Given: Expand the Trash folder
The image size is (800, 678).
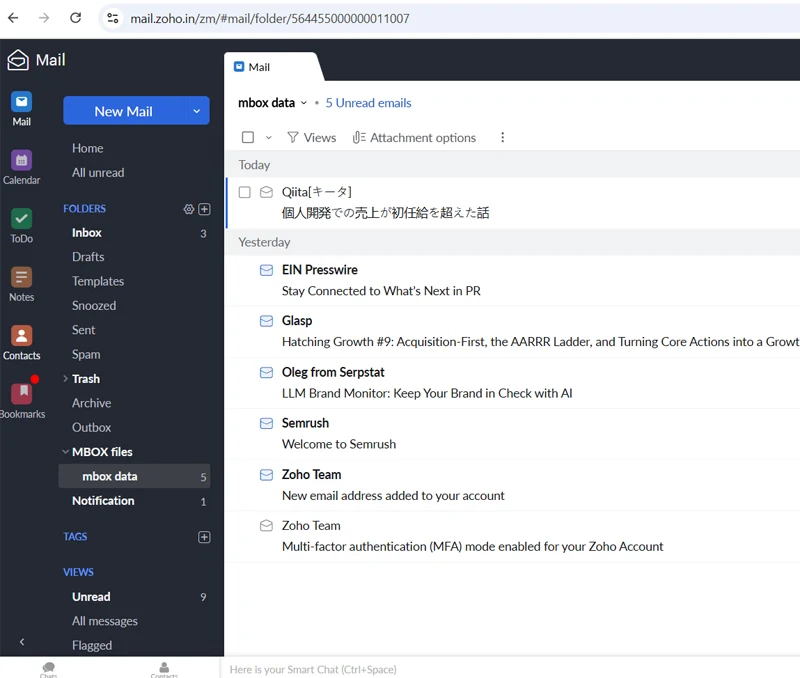Looking at the screenshot, I should tap(66, 379).
